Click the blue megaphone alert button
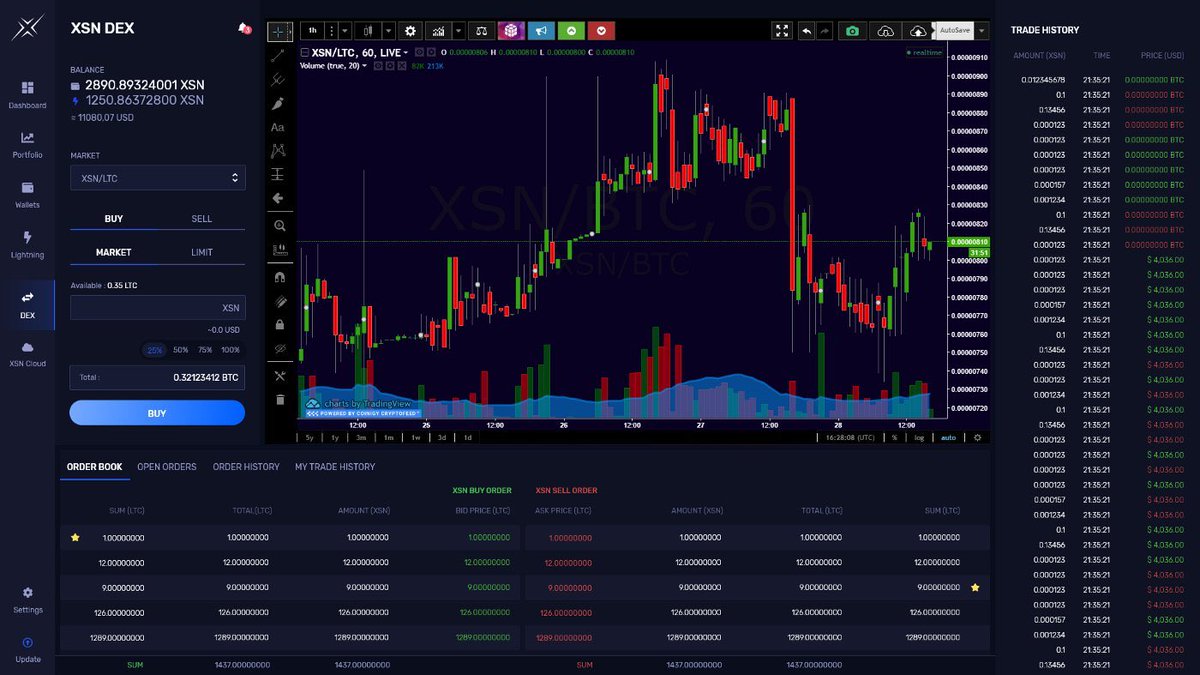Image resolution: width=1200 pixels, height=675 pixels. click(541, 31)
